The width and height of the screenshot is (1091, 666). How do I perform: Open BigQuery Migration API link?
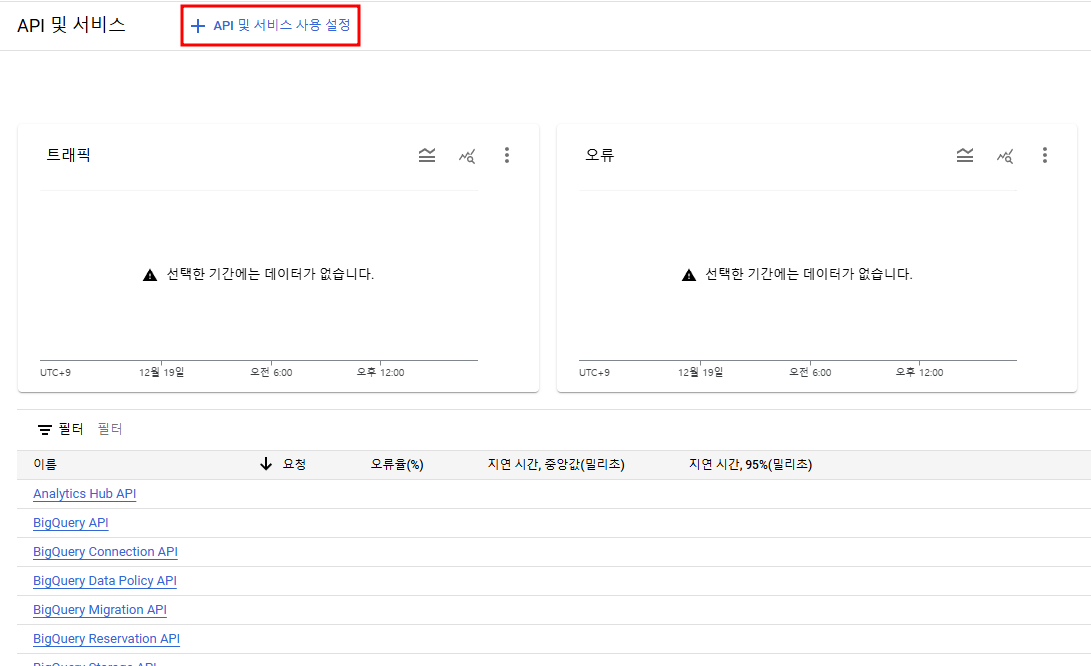point(100,610)
